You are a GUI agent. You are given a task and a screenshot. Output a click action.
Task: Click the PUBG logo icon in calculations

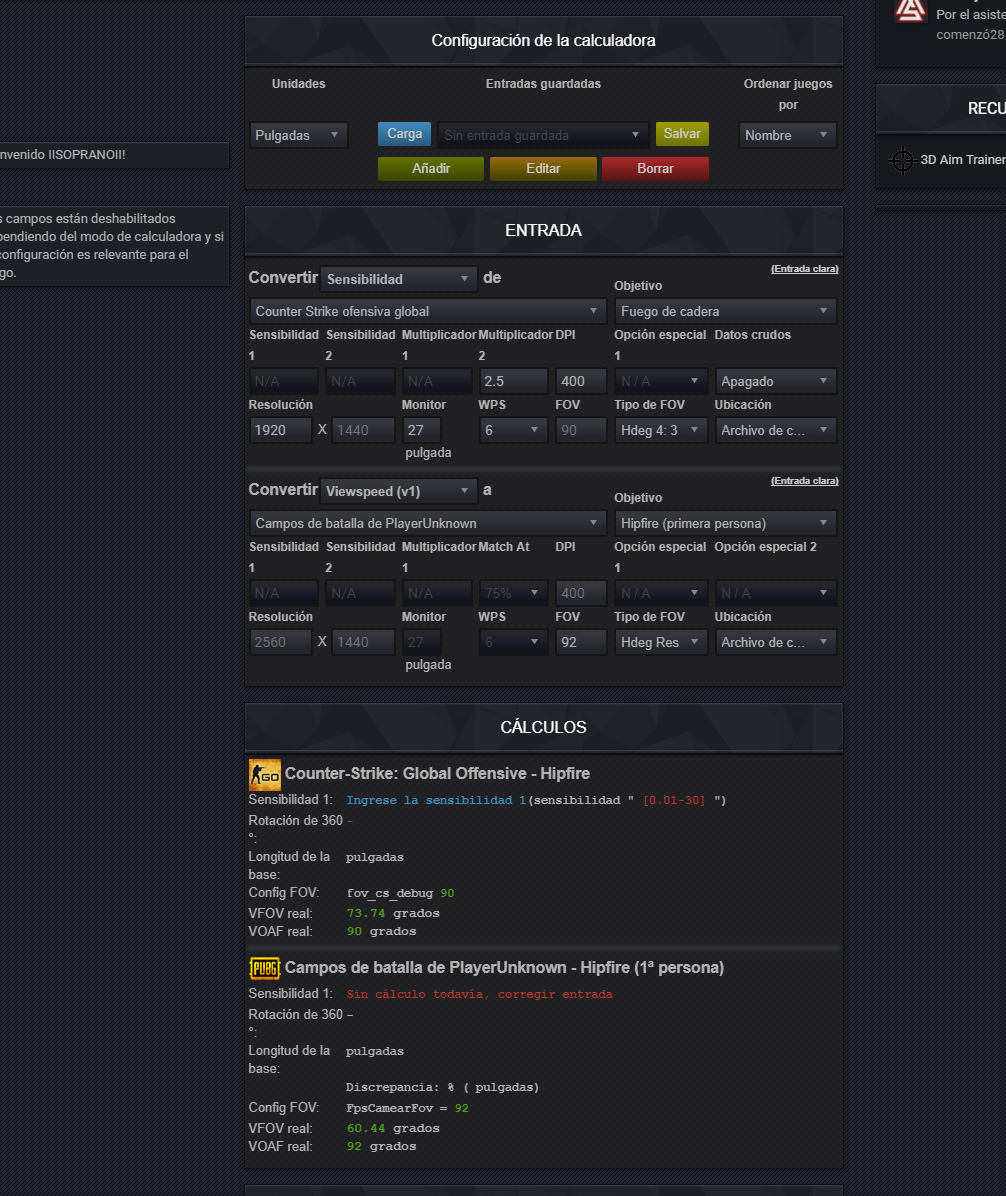point(265,968)
